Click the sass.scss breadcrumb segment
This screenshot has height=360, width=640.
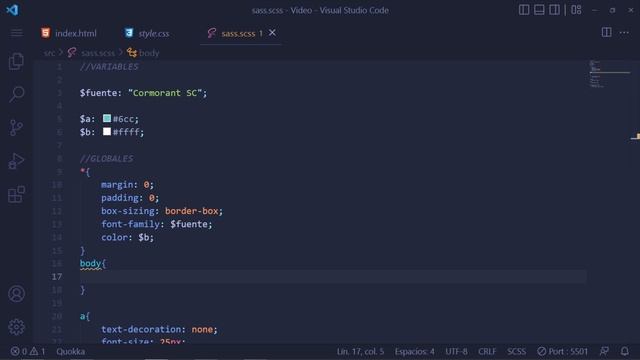click(98, 53)
